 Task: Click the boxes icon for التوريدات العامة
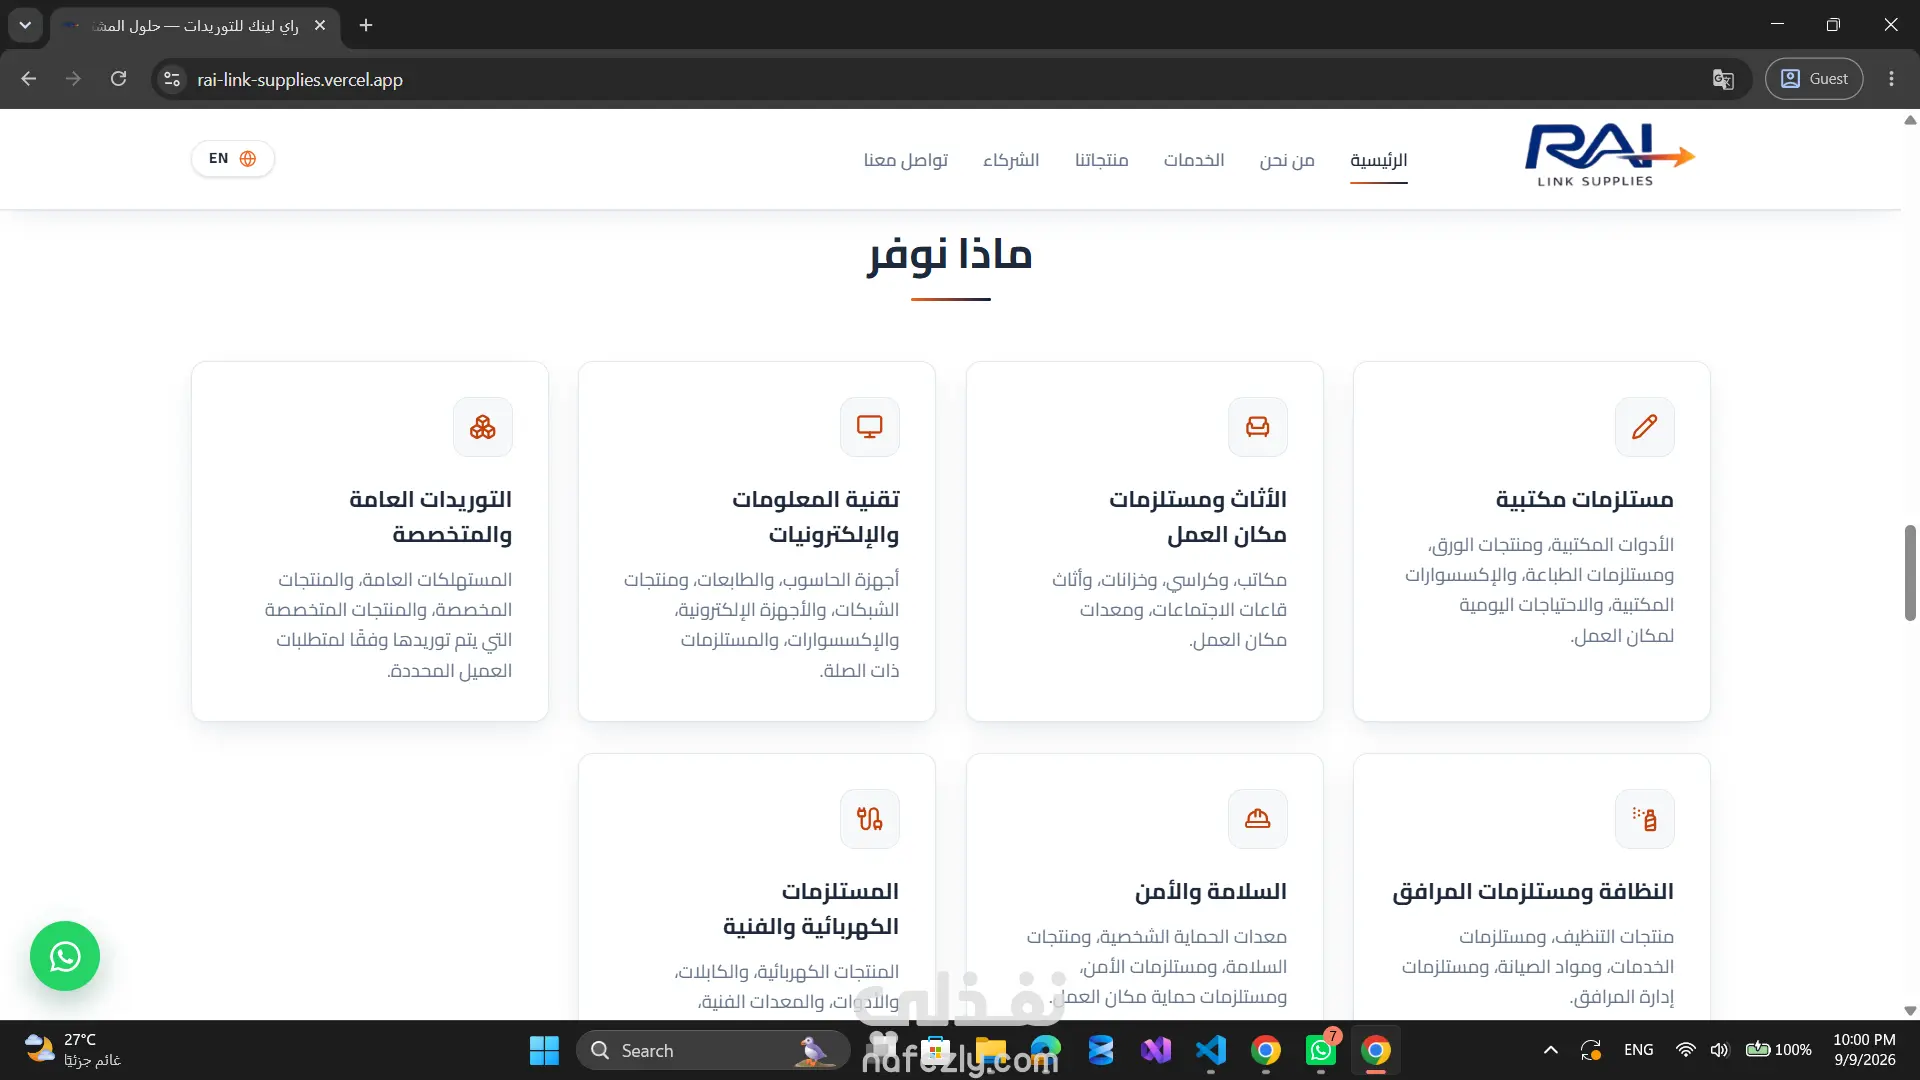(x=483, y=427)
